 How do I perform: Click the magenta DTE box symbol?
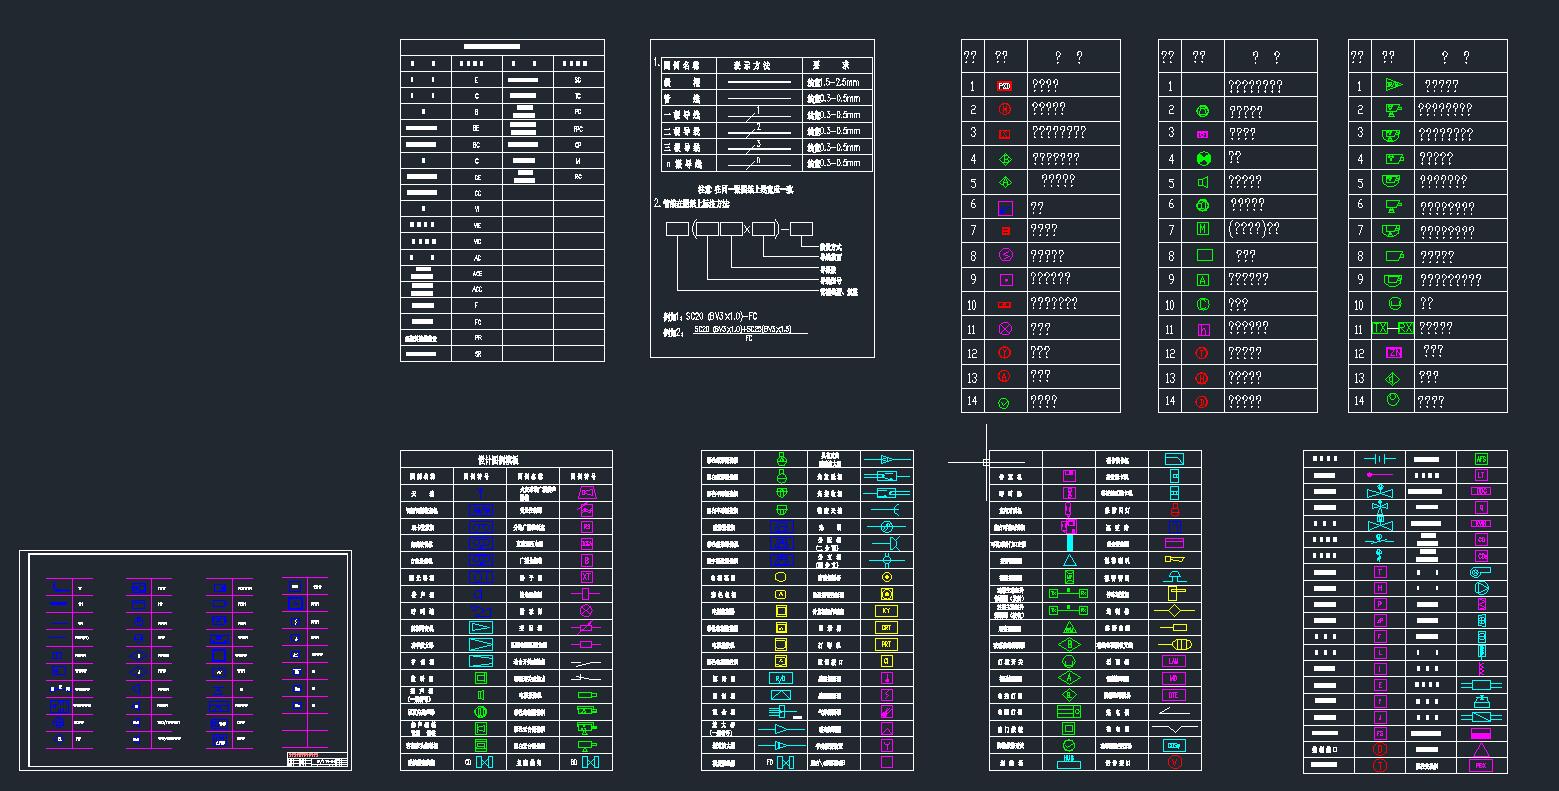point(1174,695)
